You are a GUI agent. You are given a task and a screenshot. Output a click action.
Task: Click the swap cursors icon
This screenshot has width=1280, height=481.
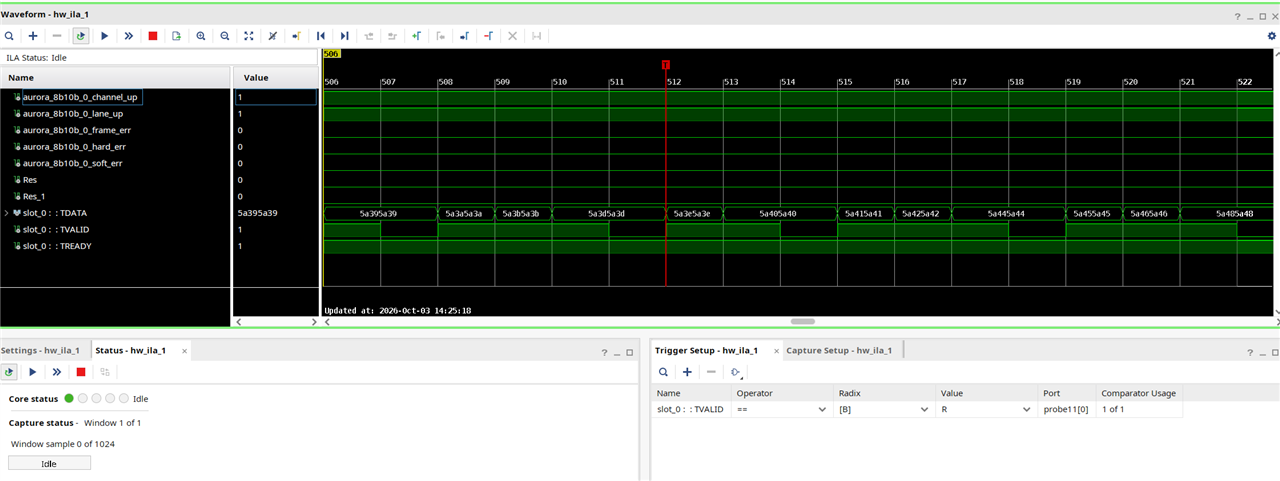(536, 35)
